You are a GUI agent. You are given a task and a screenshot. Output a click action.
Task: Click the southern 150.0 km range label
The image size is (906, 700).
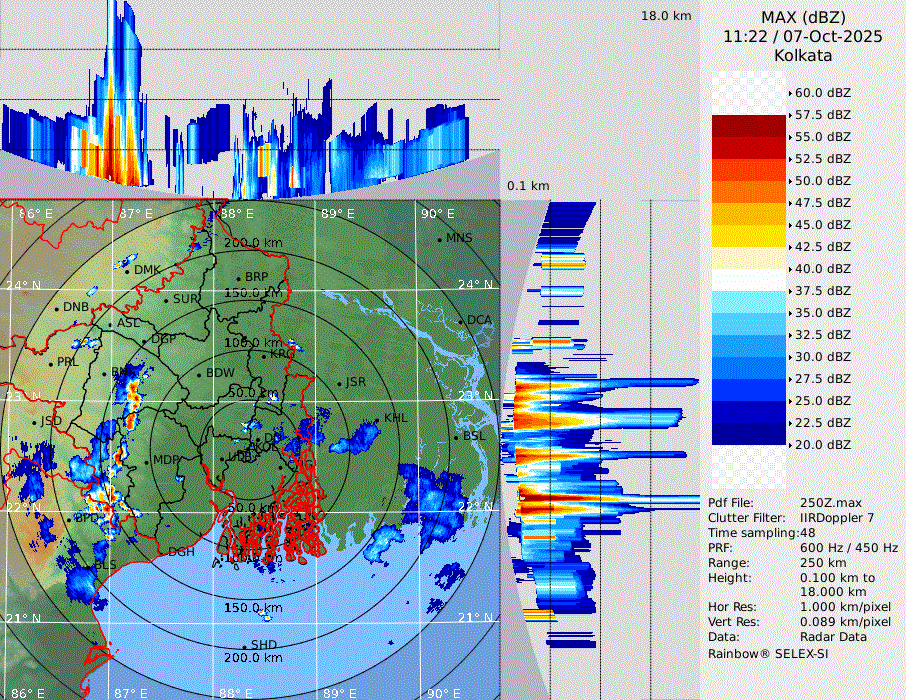[252, 608]
